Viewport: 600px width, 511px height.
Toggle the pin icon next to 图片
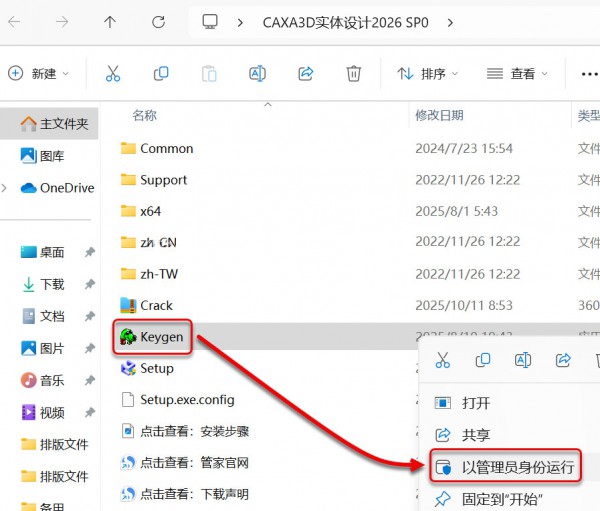pos(90,348)
